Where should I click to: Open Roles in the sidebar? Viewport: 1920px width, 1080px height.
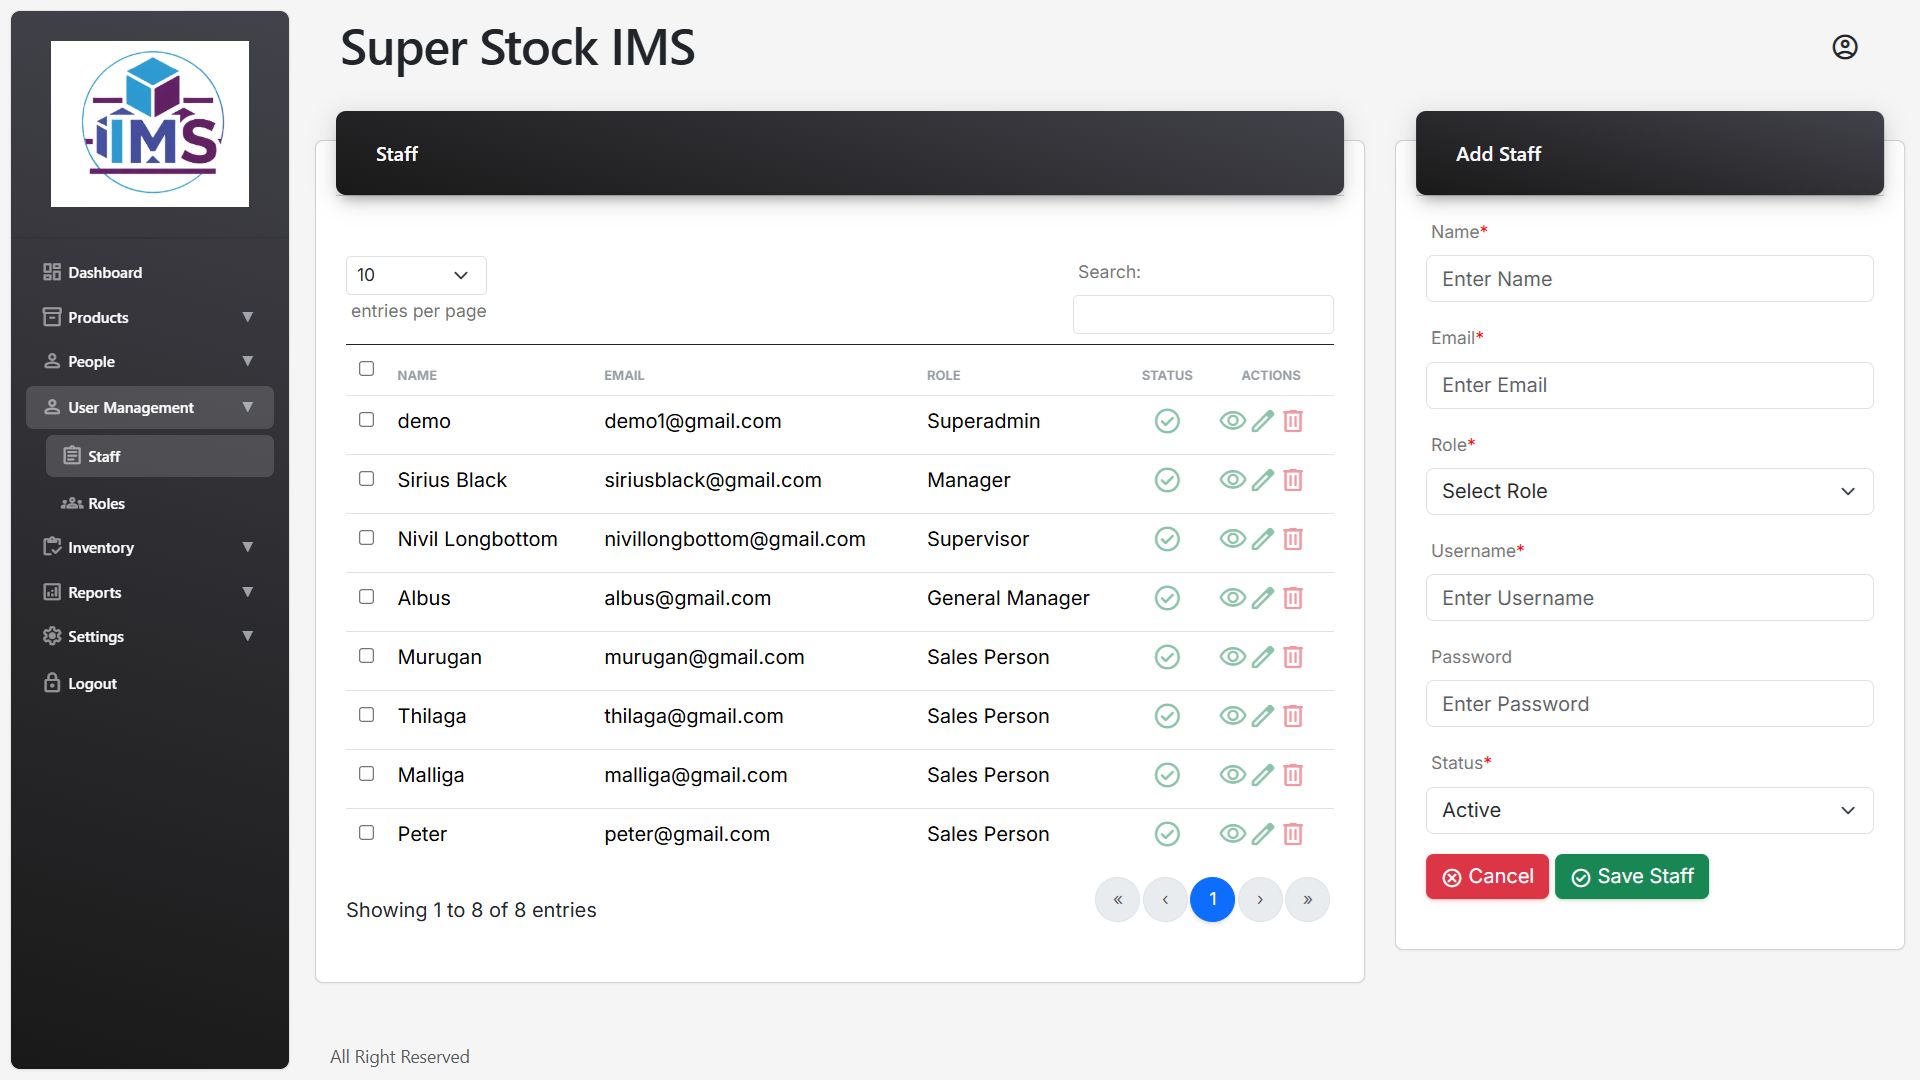click(106, 503)
